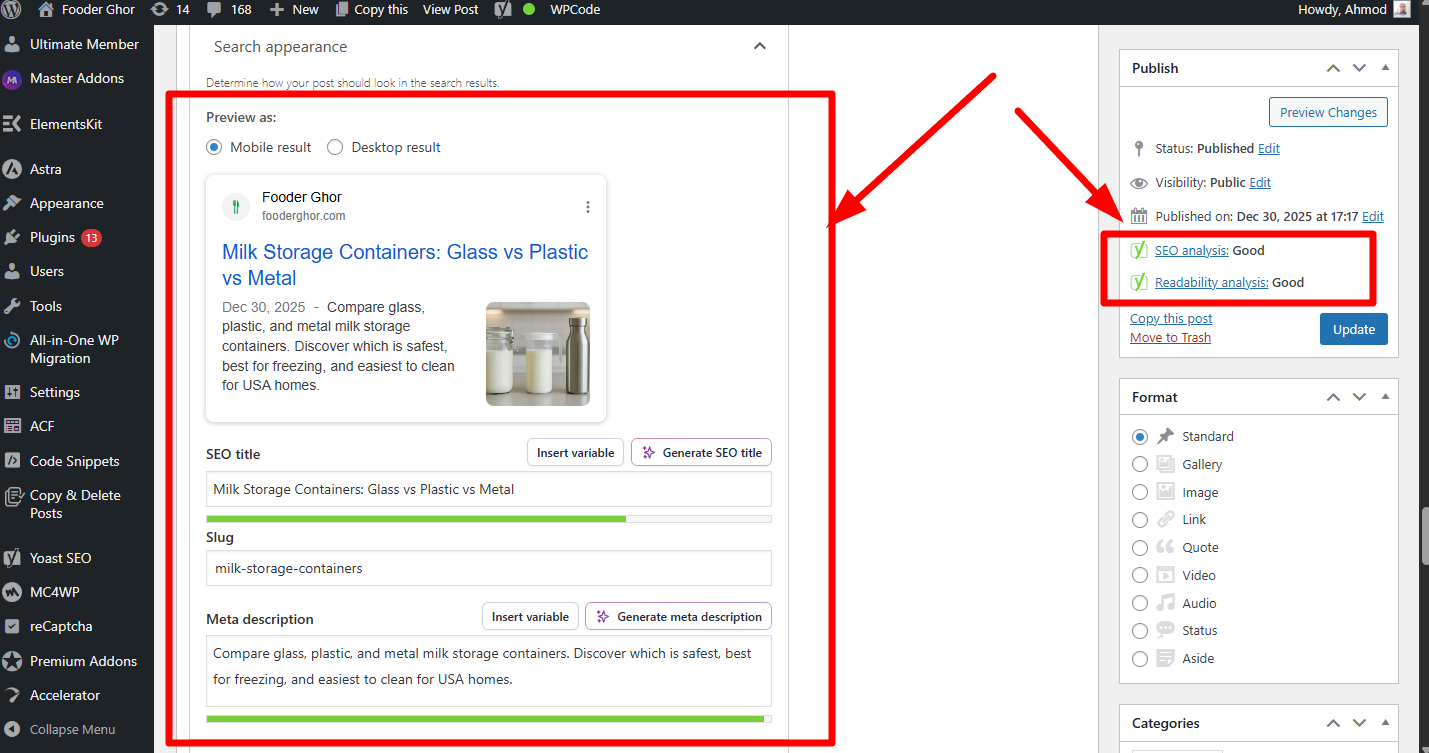Select the Gallery post format
1429x753 pixels.
[1140, 464]
